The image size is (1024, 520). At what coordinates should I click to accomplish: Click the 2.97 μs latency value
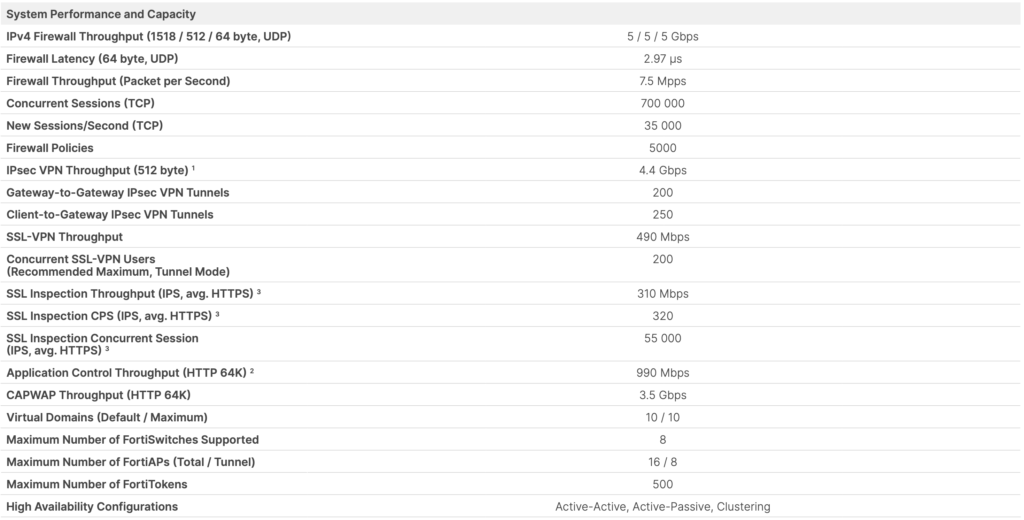(x=663, y=59)
